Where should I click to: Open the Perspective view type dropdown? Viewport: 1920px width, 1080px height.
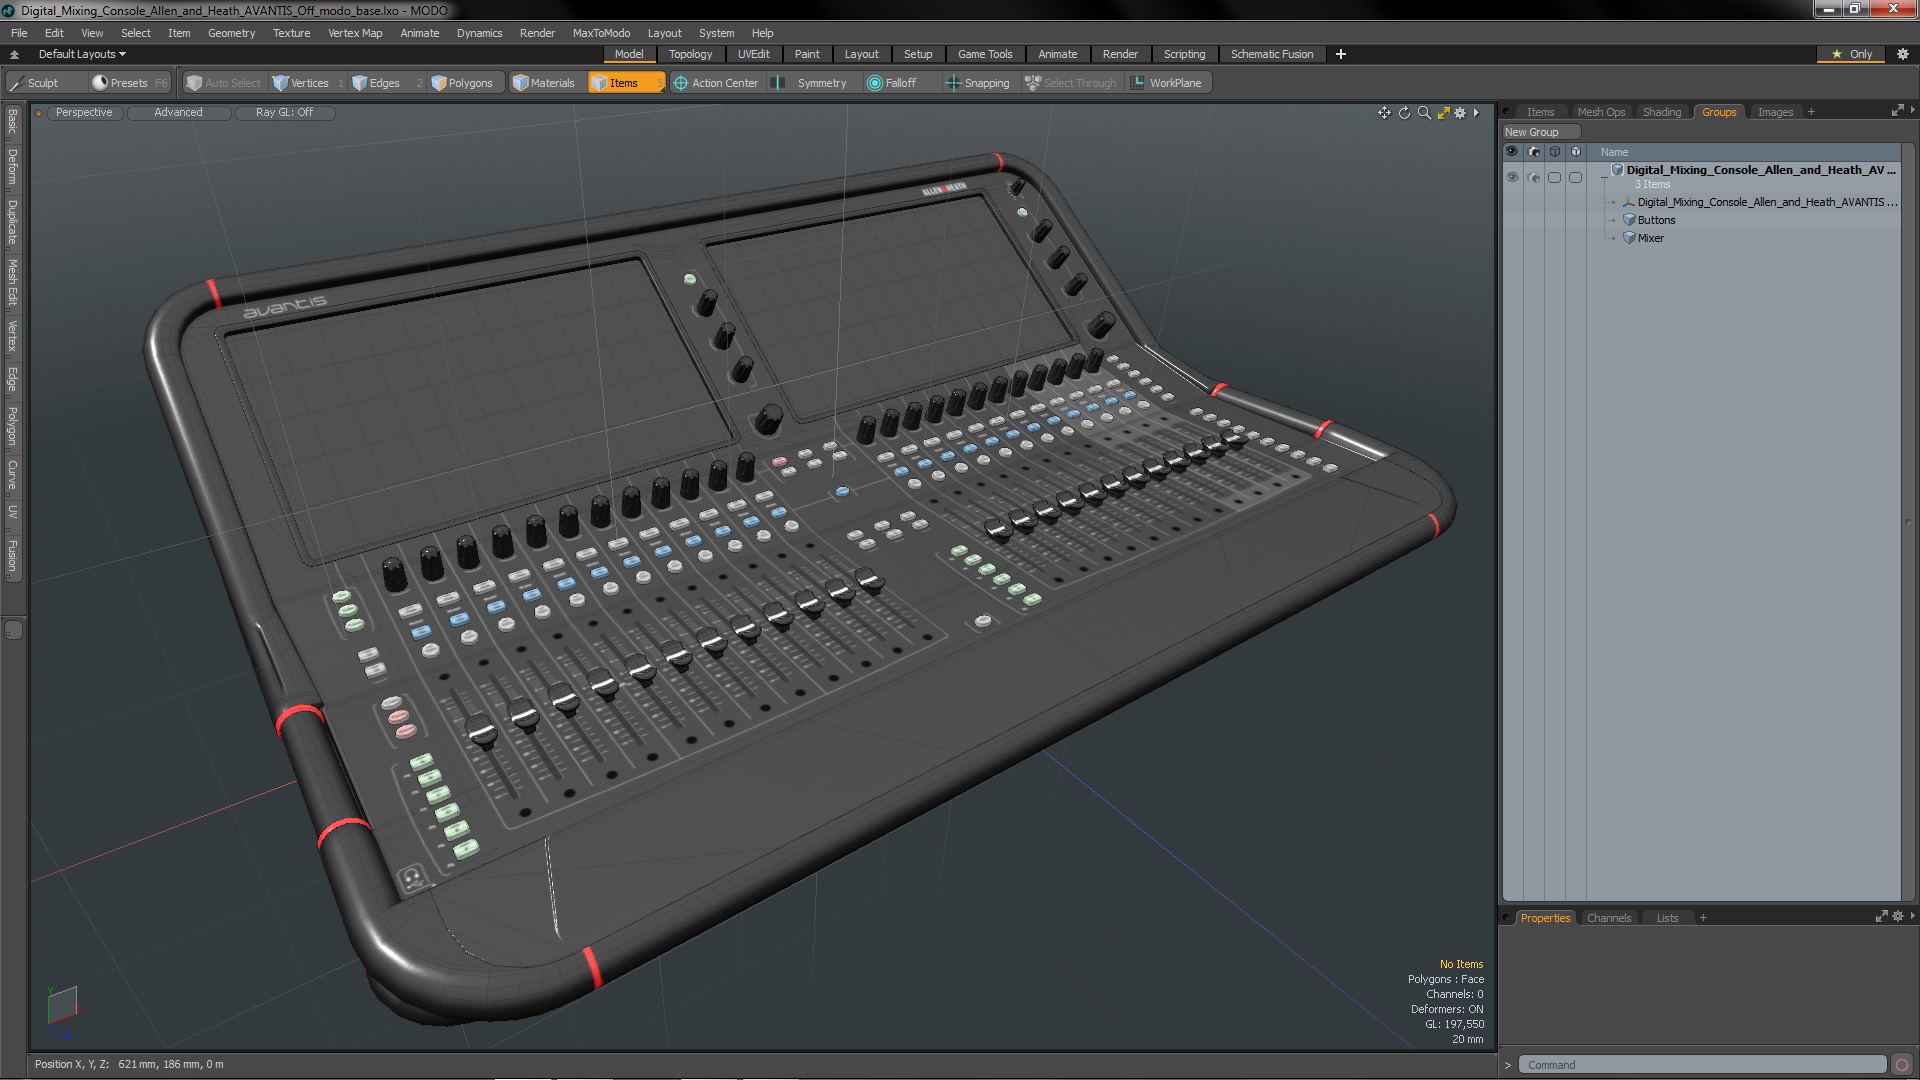coord(84,113)
